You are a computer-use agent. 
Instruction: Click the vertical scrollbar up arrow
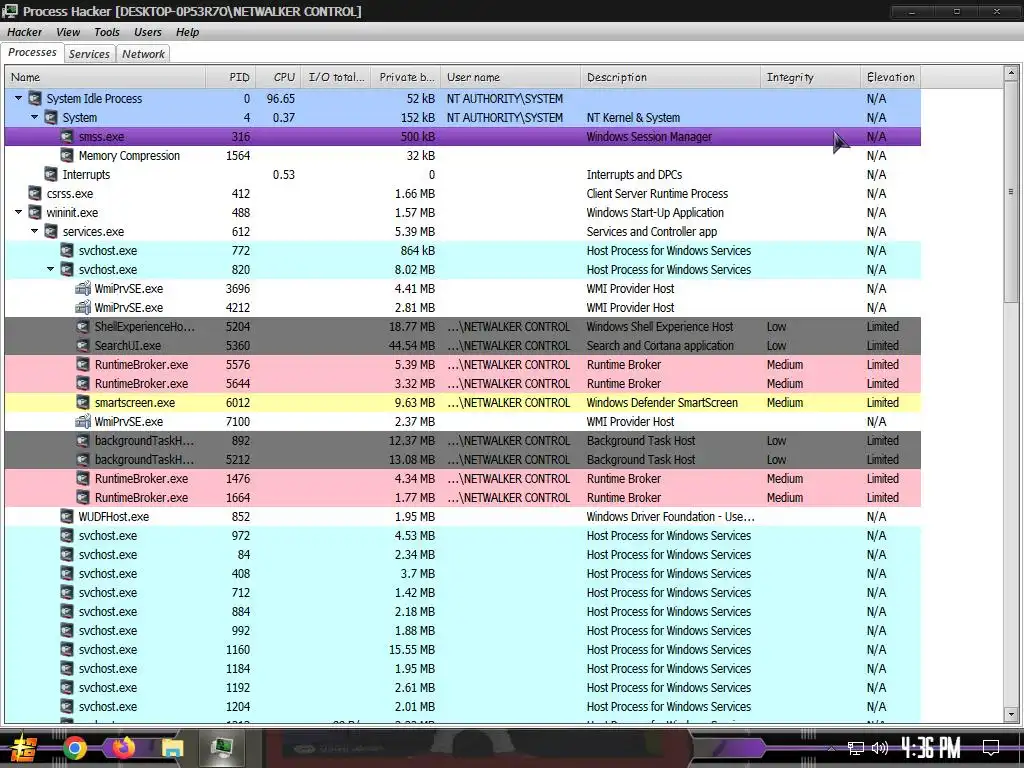(1011, 73)
